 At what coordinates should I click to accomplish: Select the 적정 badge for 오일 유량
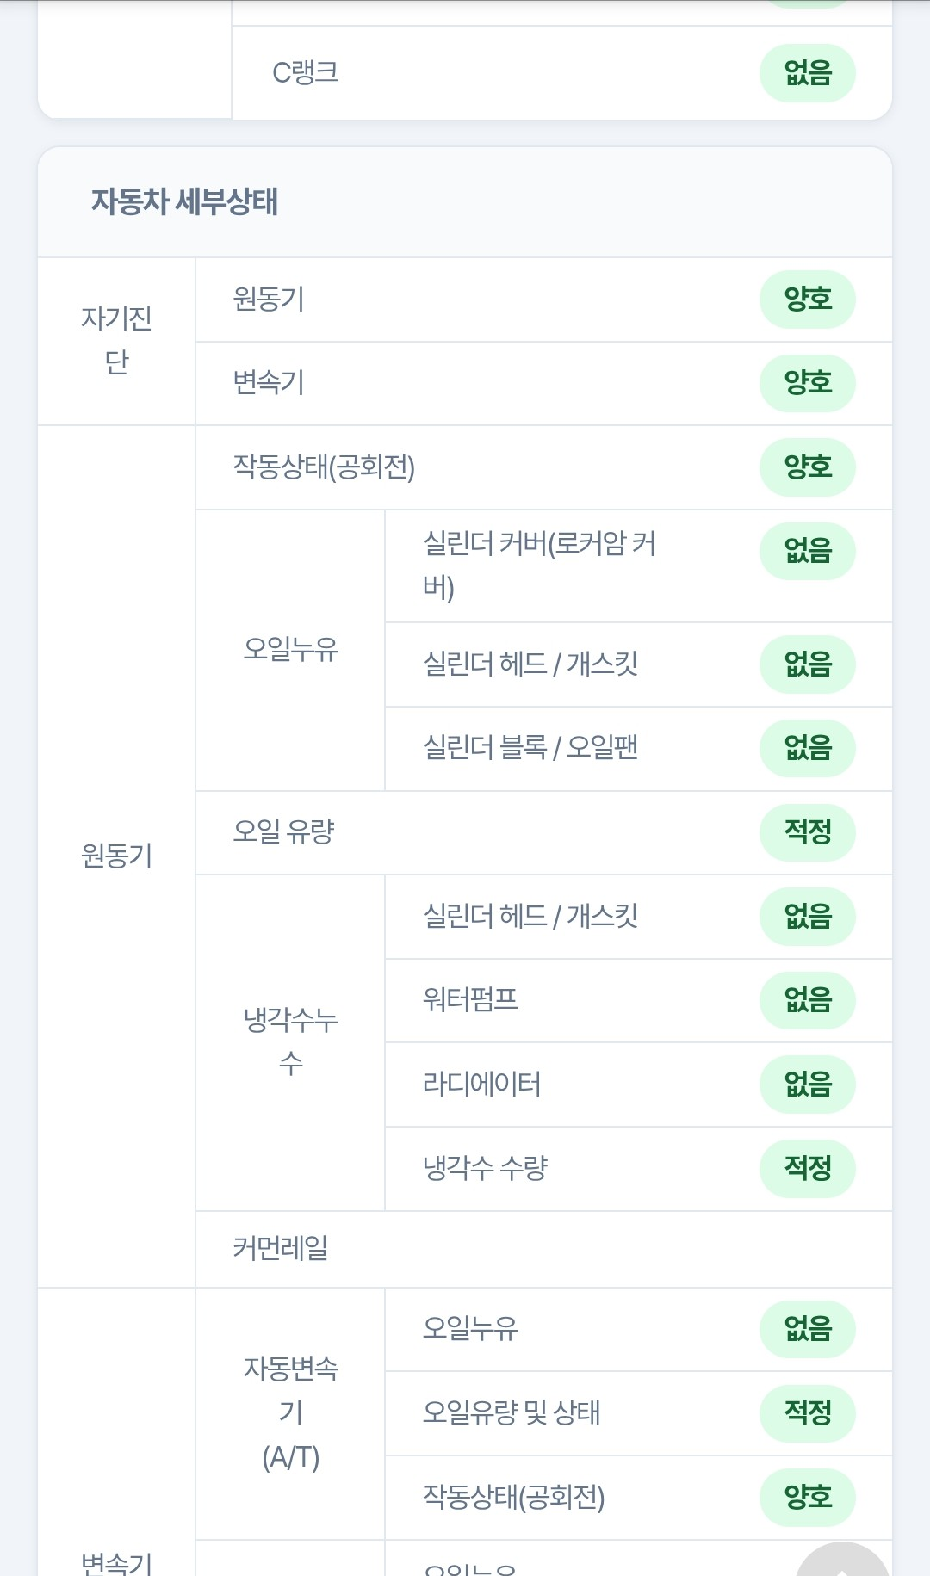[807, 831]
